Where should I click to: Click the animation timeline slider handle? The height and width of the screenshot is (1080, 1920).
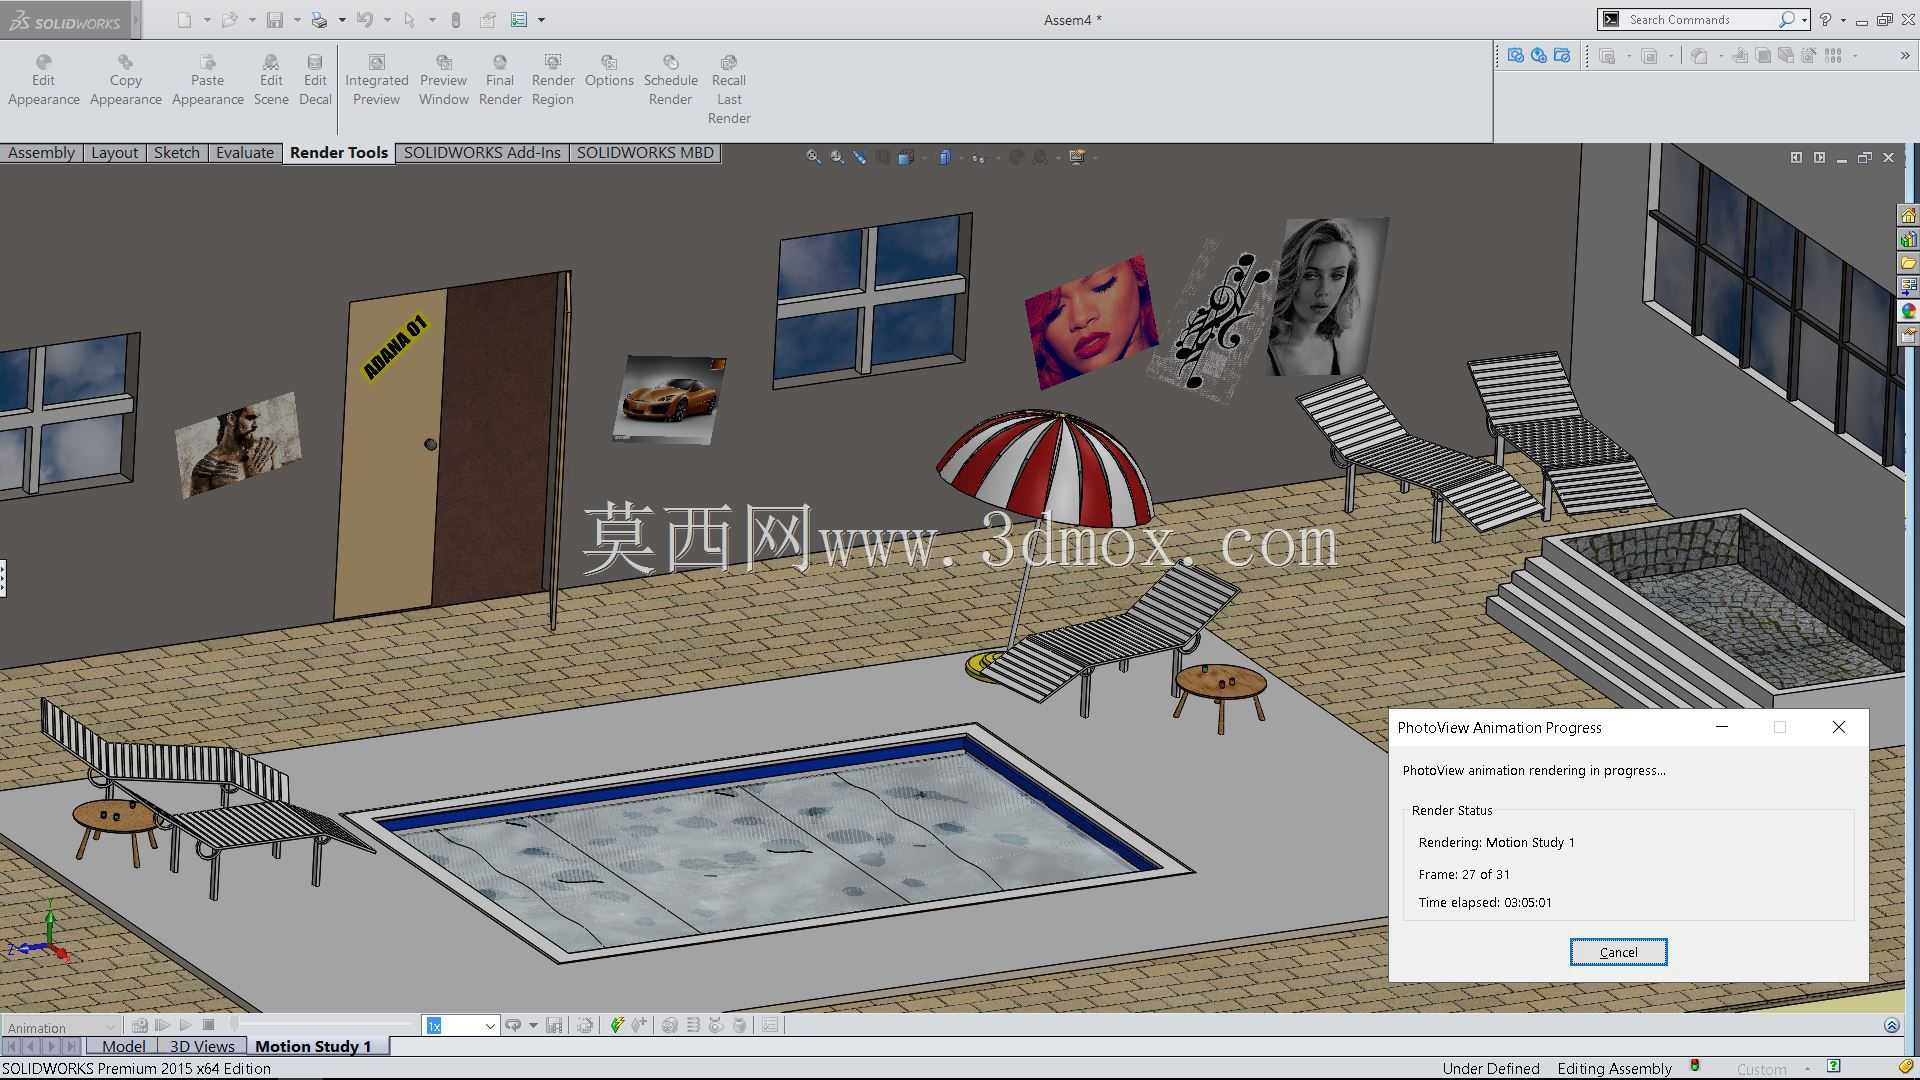pyautogui.click(x=234, y=1024)
